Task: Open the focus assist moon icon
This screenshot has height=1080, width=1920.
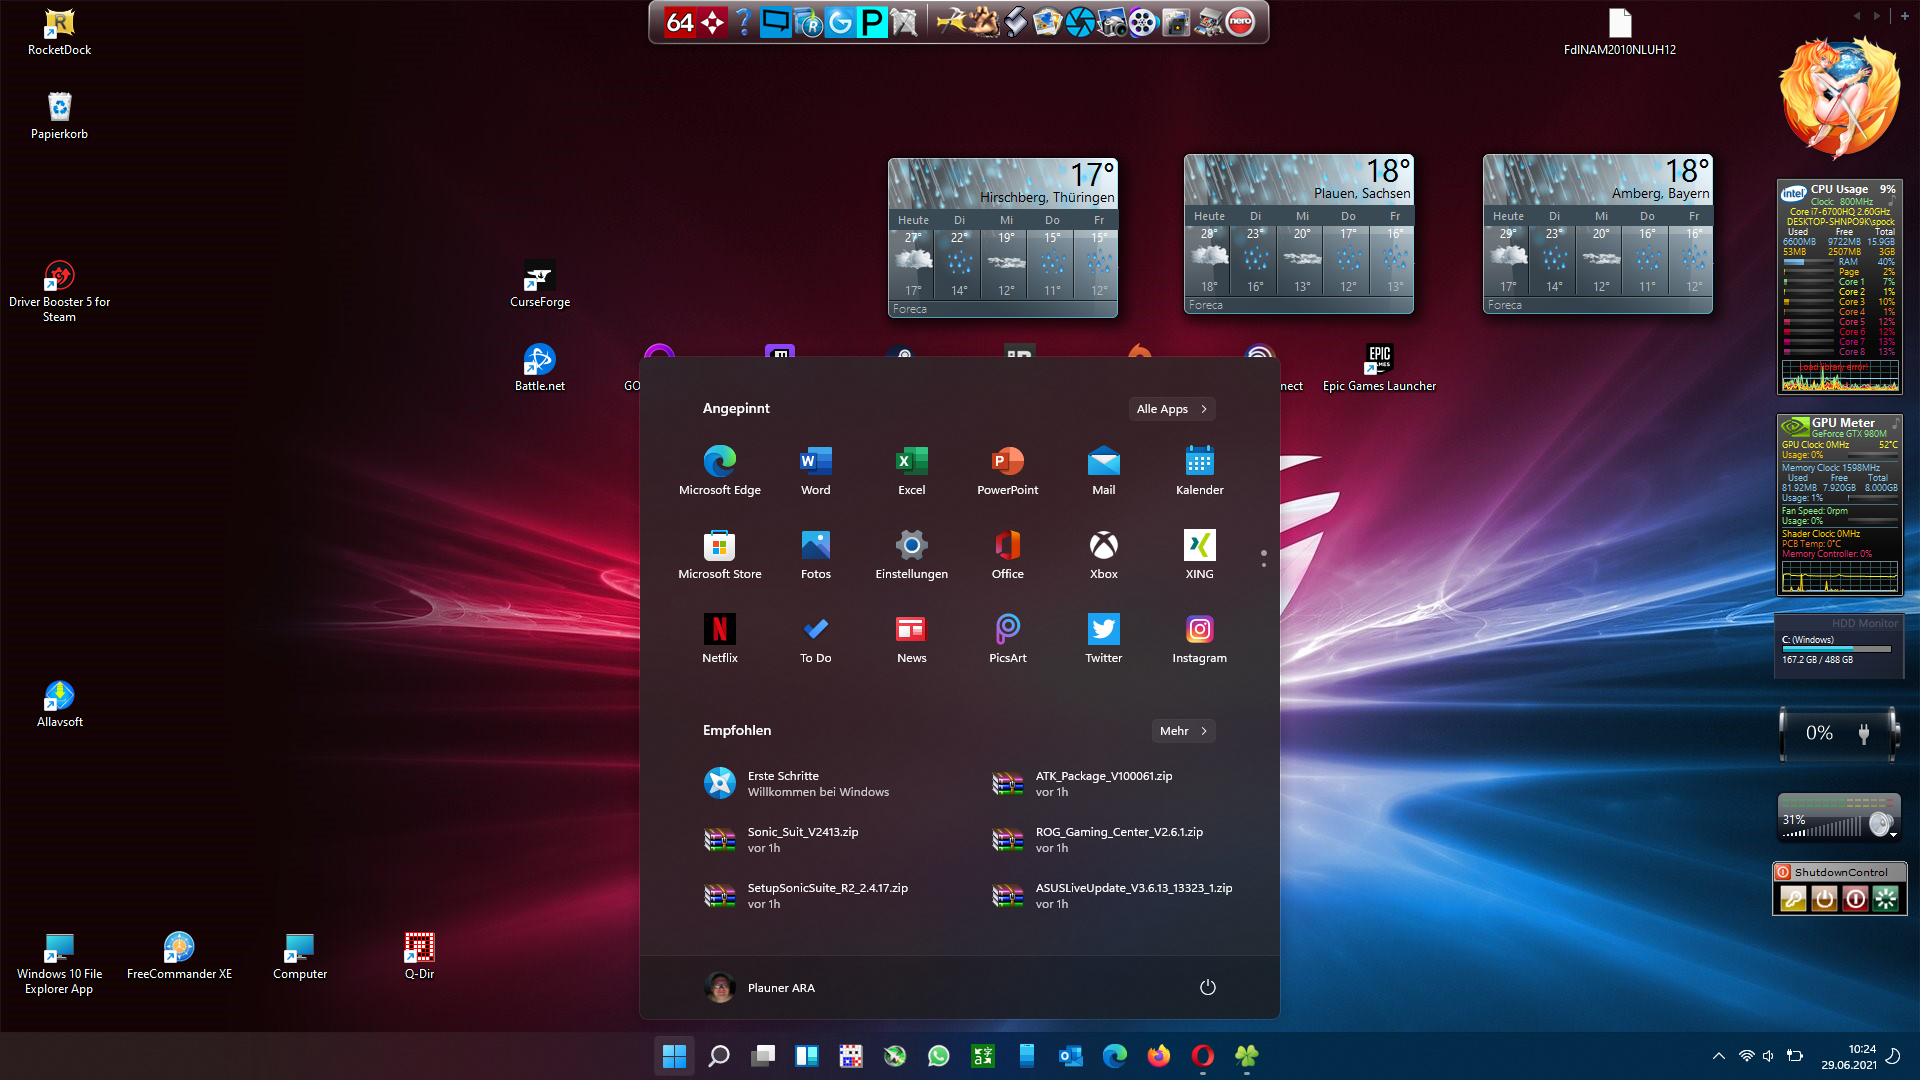Action: point(1893,1056)
